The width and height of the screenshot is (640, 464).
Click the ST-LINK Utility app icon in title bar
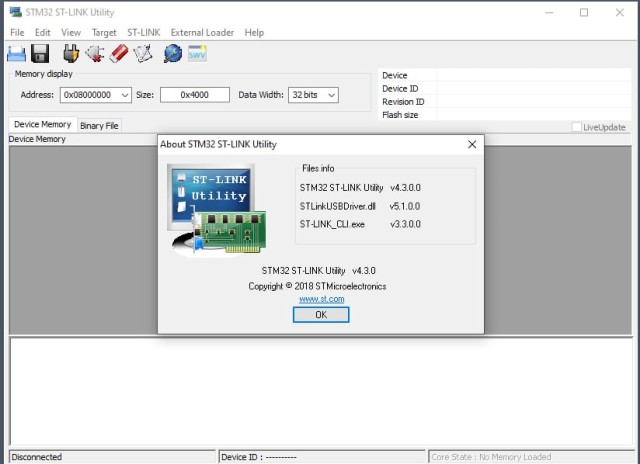click(16, 12)
